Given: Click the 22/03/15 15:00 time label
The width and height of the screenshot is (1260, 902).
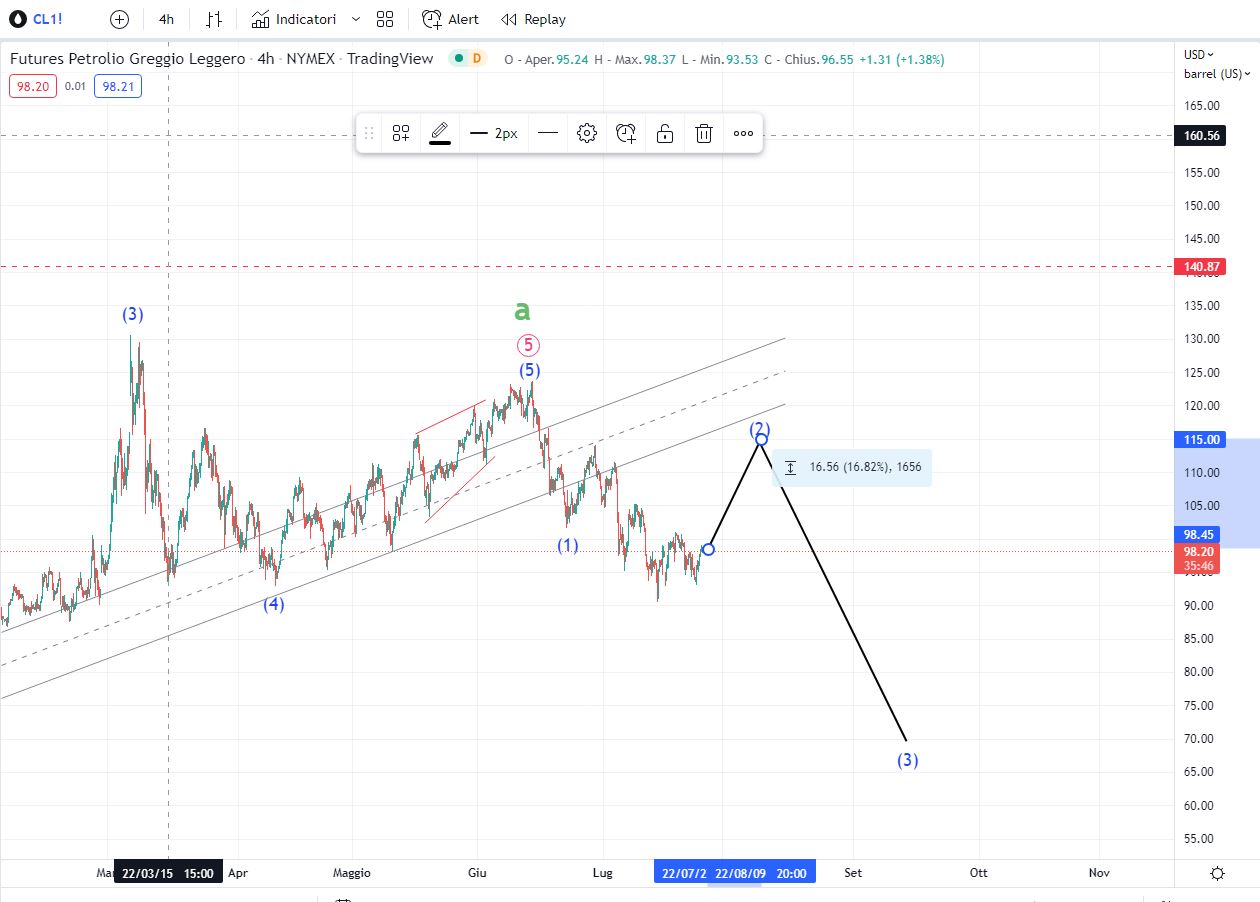Looking at the screenshot, I should [x=167, y=873].
